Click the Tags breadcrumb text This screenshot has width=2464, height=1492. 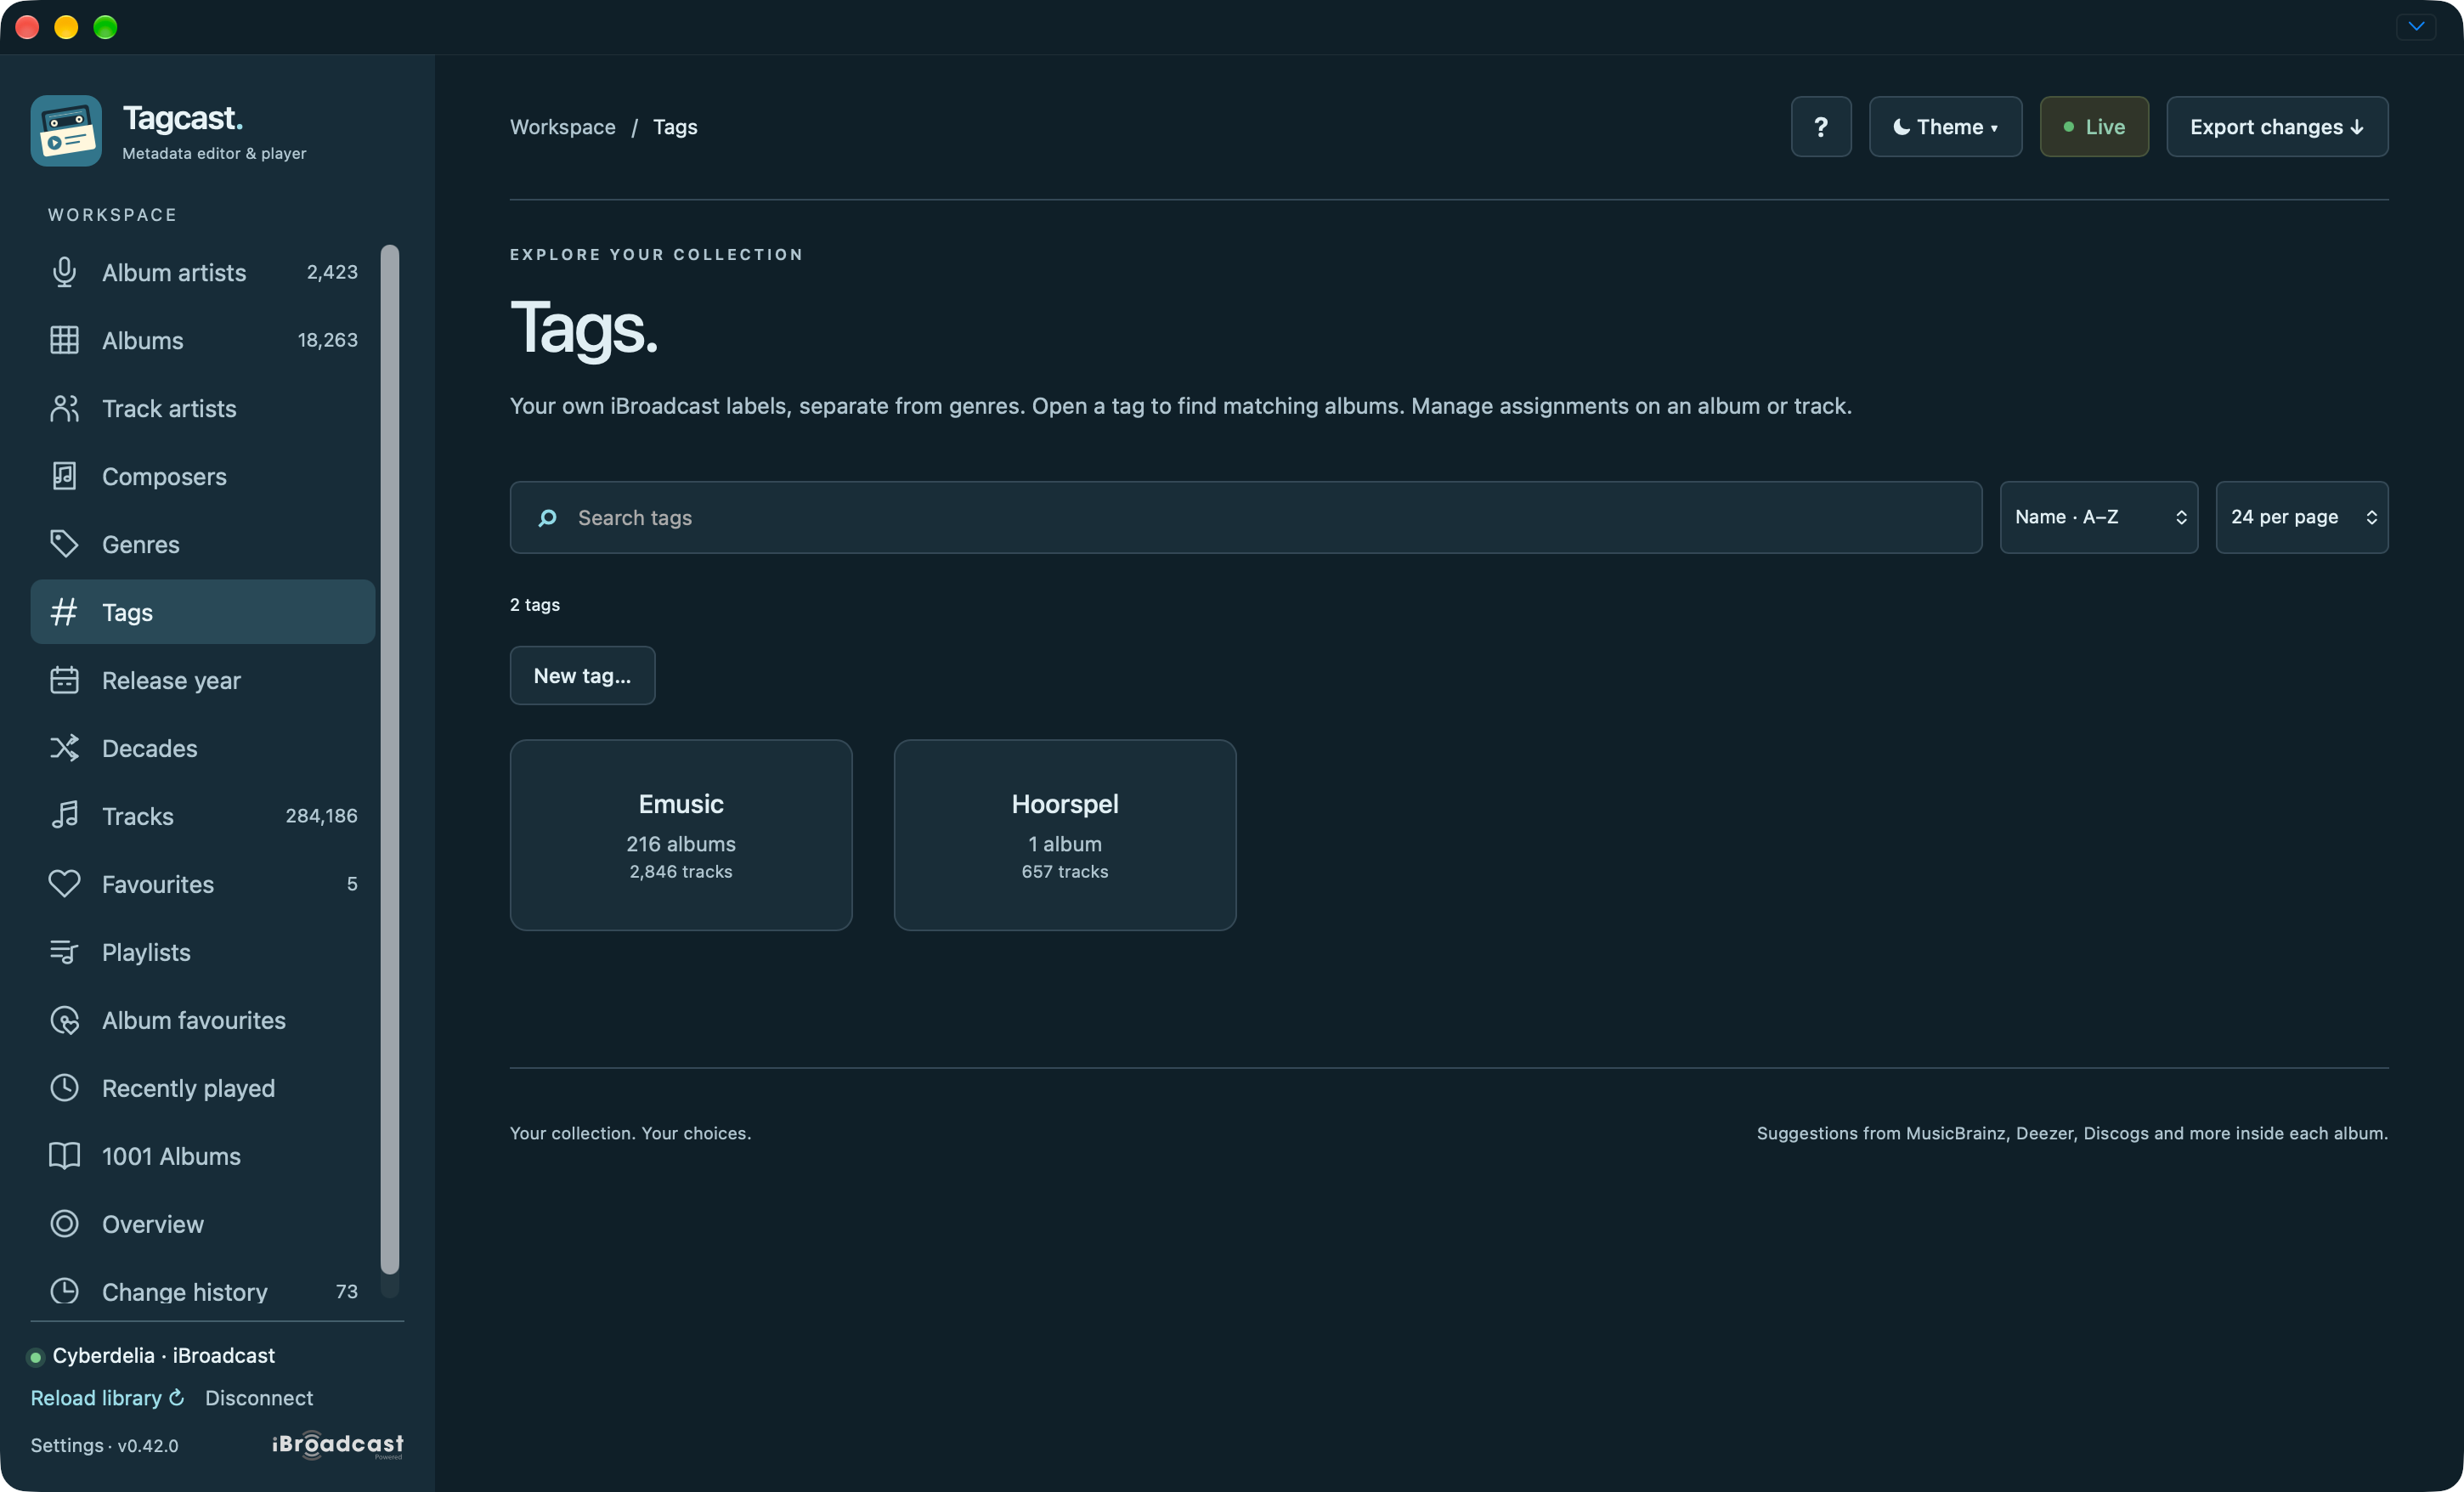coord(675,127)
